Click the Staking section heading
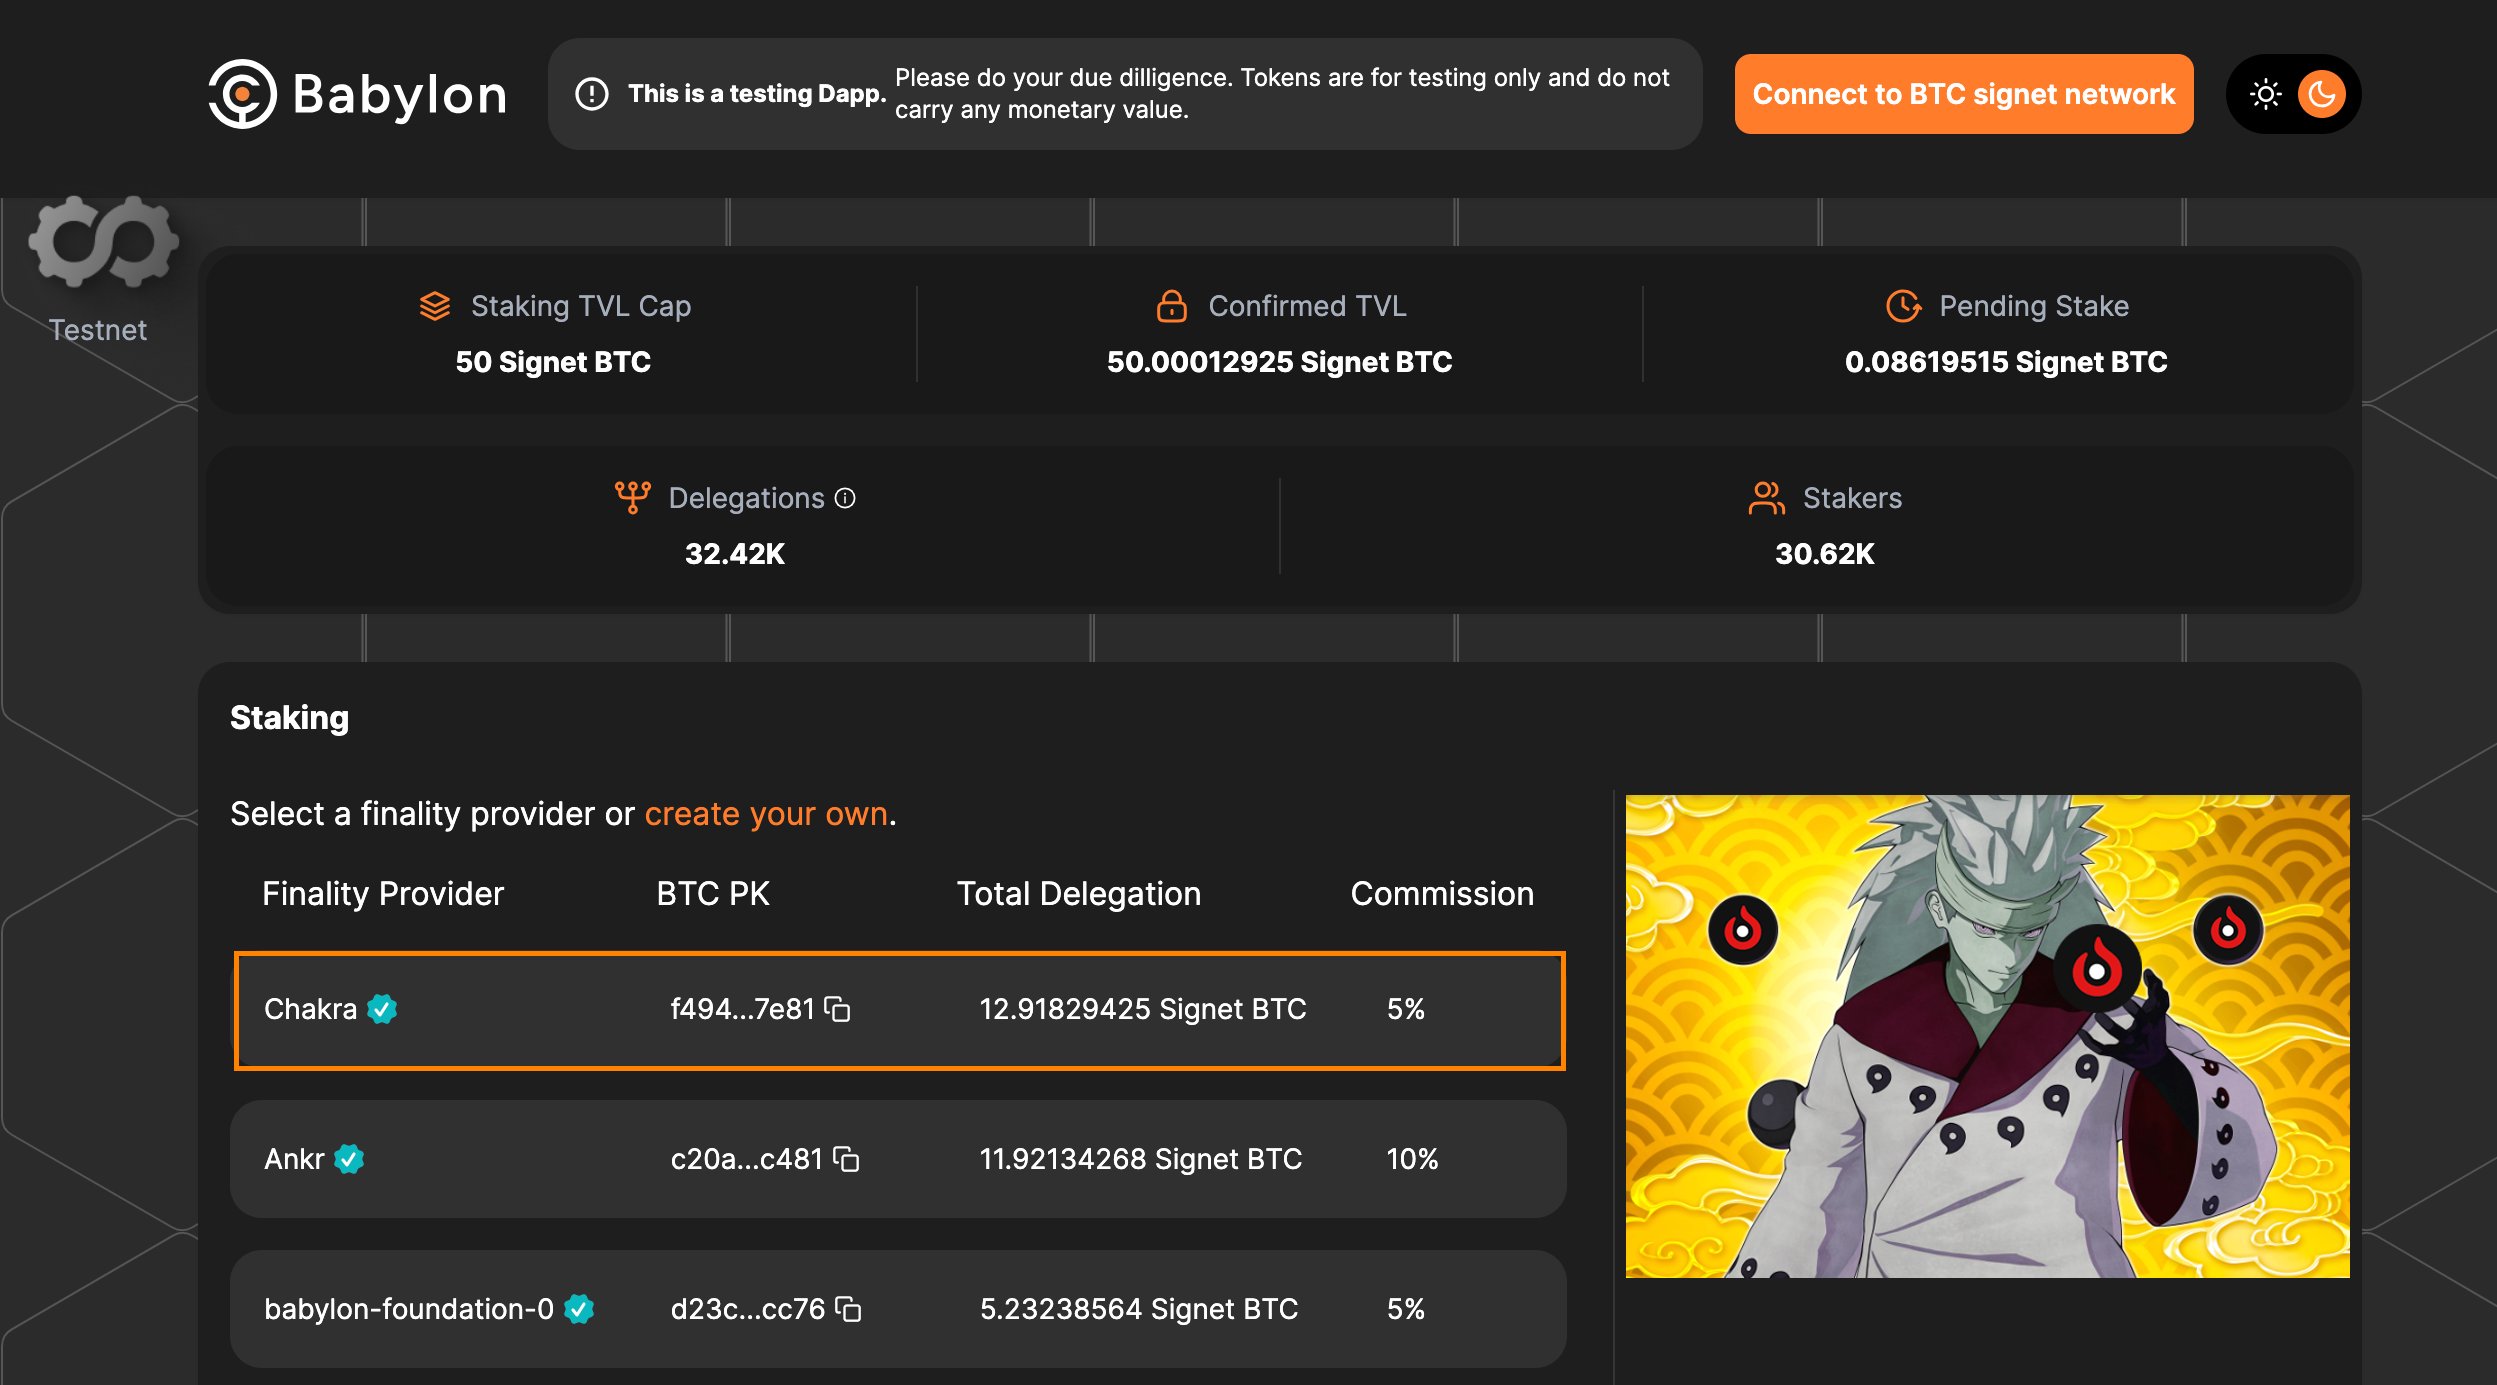The height and width of the screenshot is (1385, 2497). coord(290,718)
